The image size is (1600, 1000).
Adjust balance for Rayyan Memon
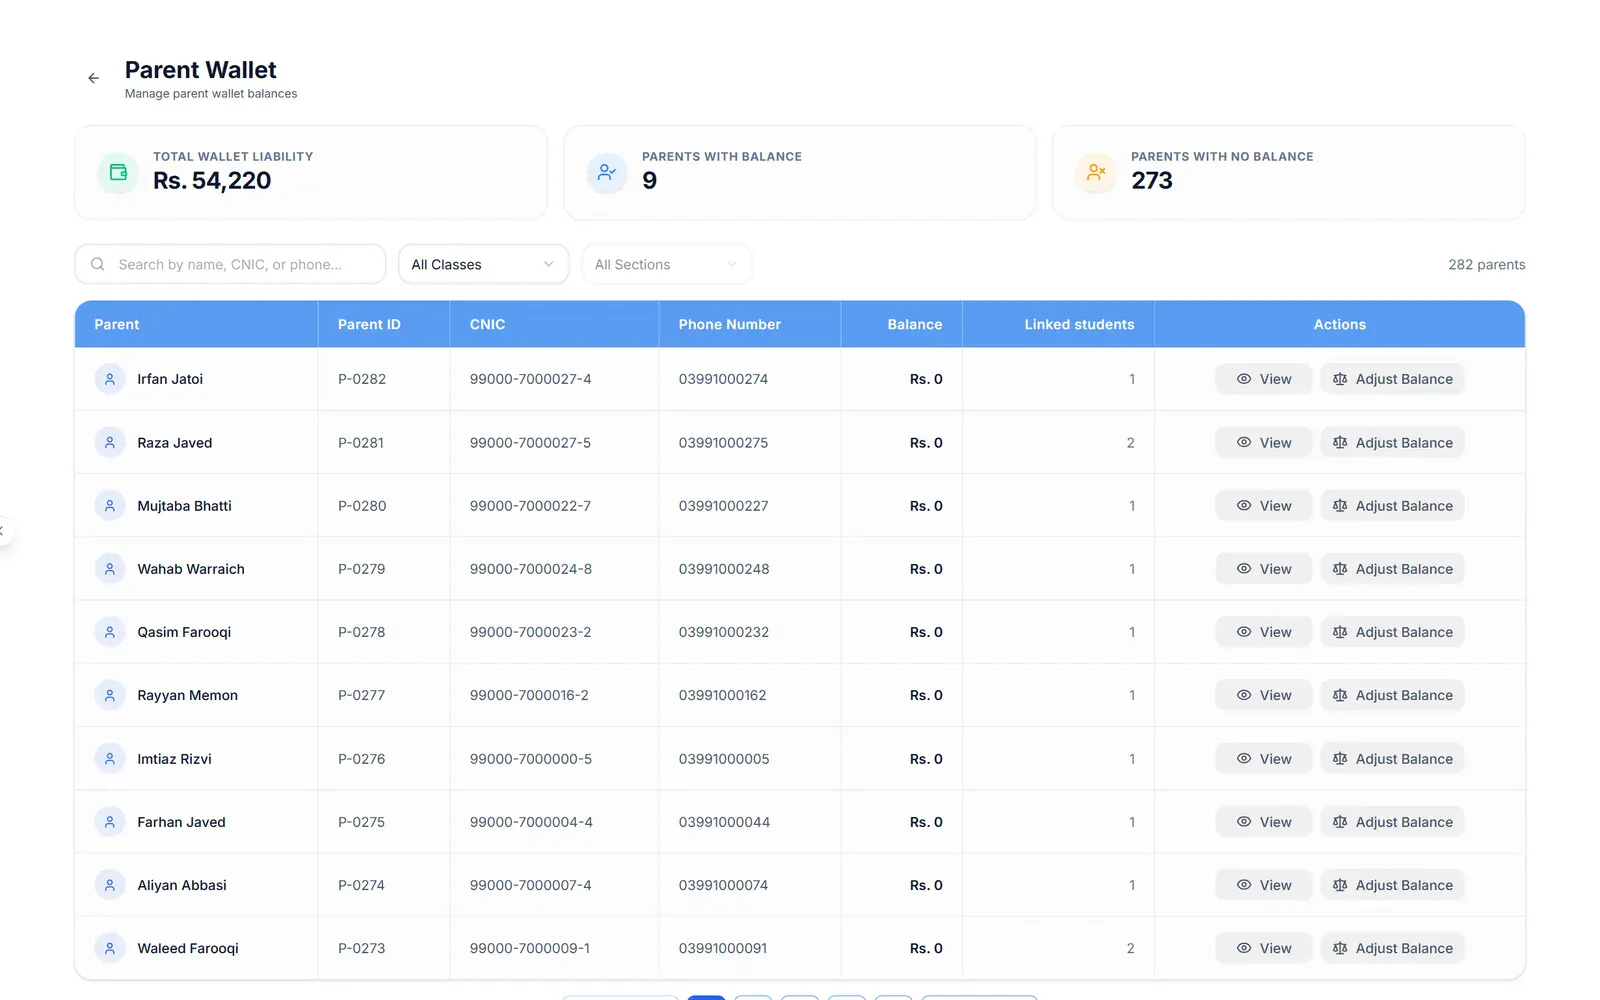(1393, 695)
